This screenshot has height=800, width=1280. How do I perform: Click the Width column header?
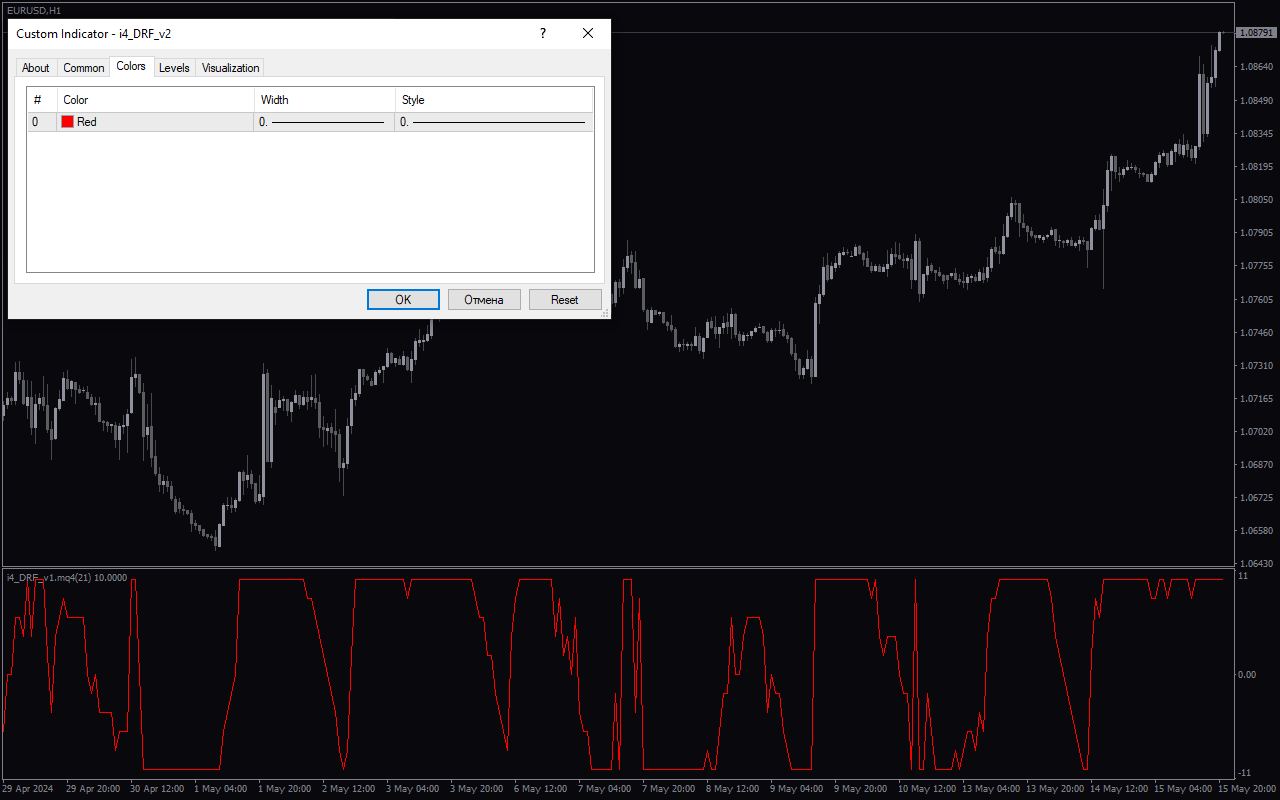(325, 100)
